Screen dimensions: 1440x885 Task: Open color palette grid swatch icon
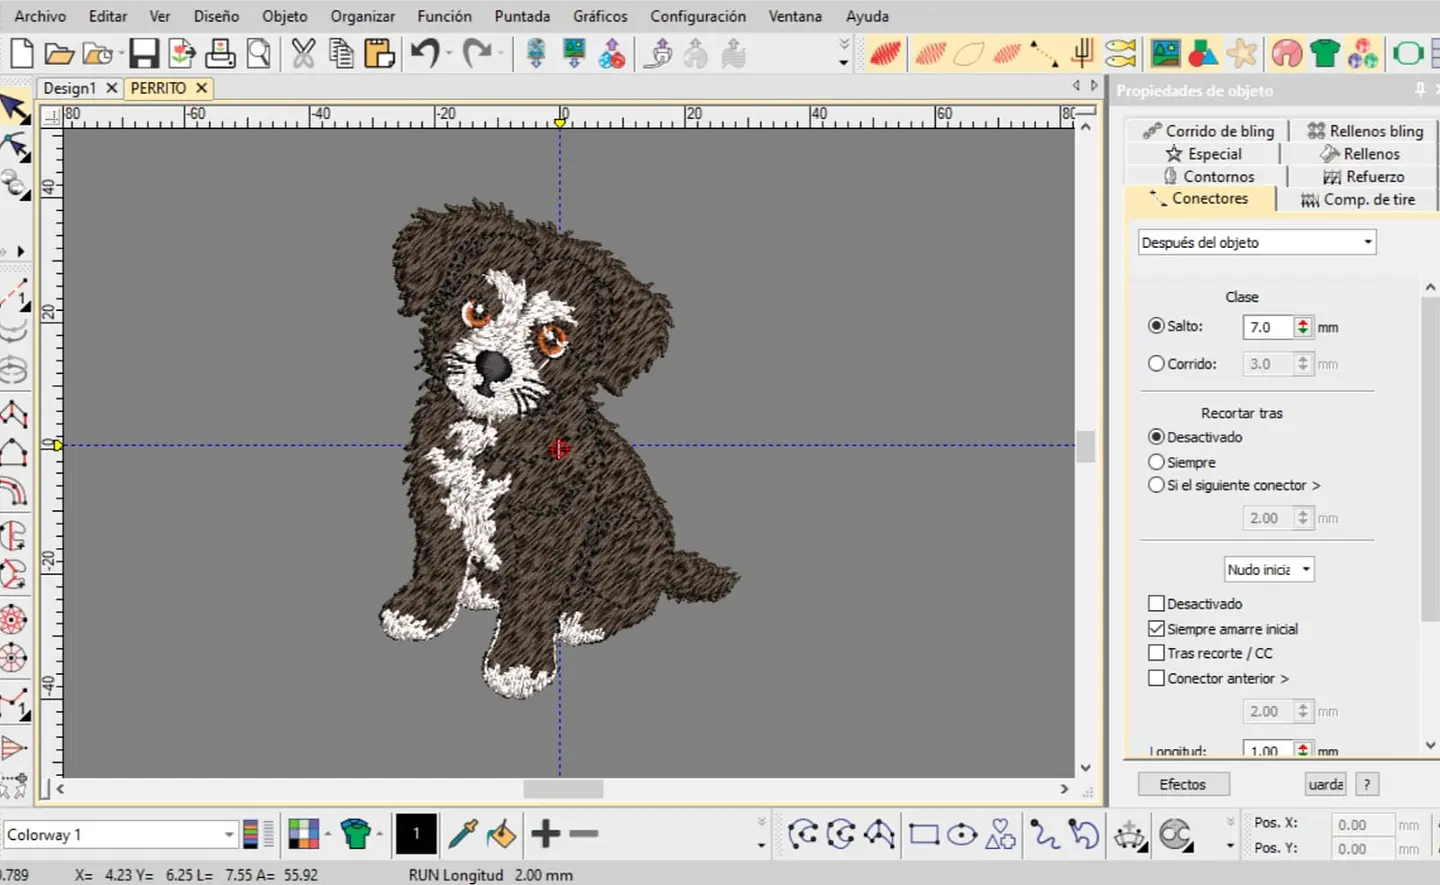tap(304, 834)
